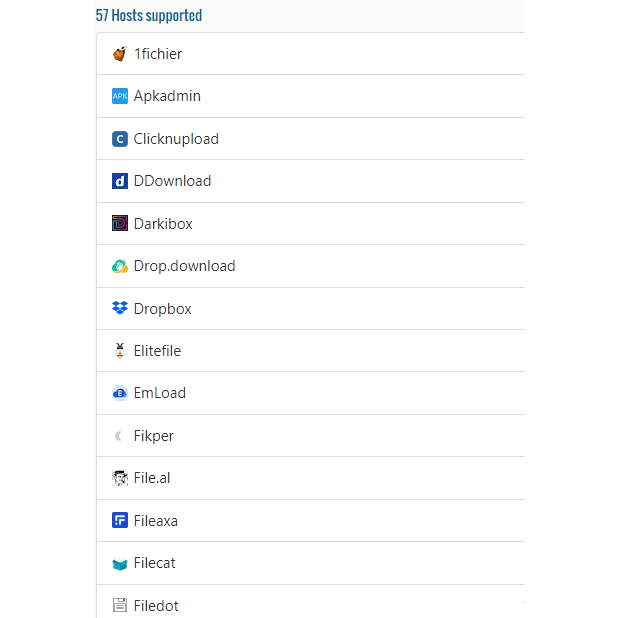Click the DDownload logo icon
Screen dimensions: 618x618
pos(120,181)
